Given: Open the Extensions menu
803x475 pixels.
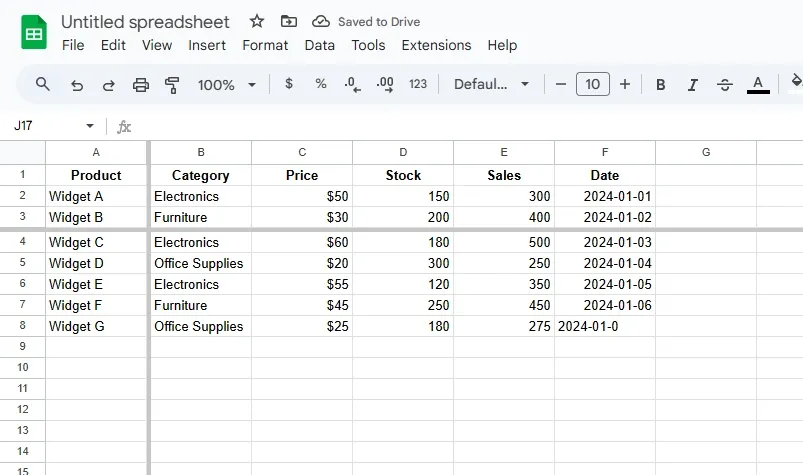Looking at the screenshot, I should pos(436,45).
